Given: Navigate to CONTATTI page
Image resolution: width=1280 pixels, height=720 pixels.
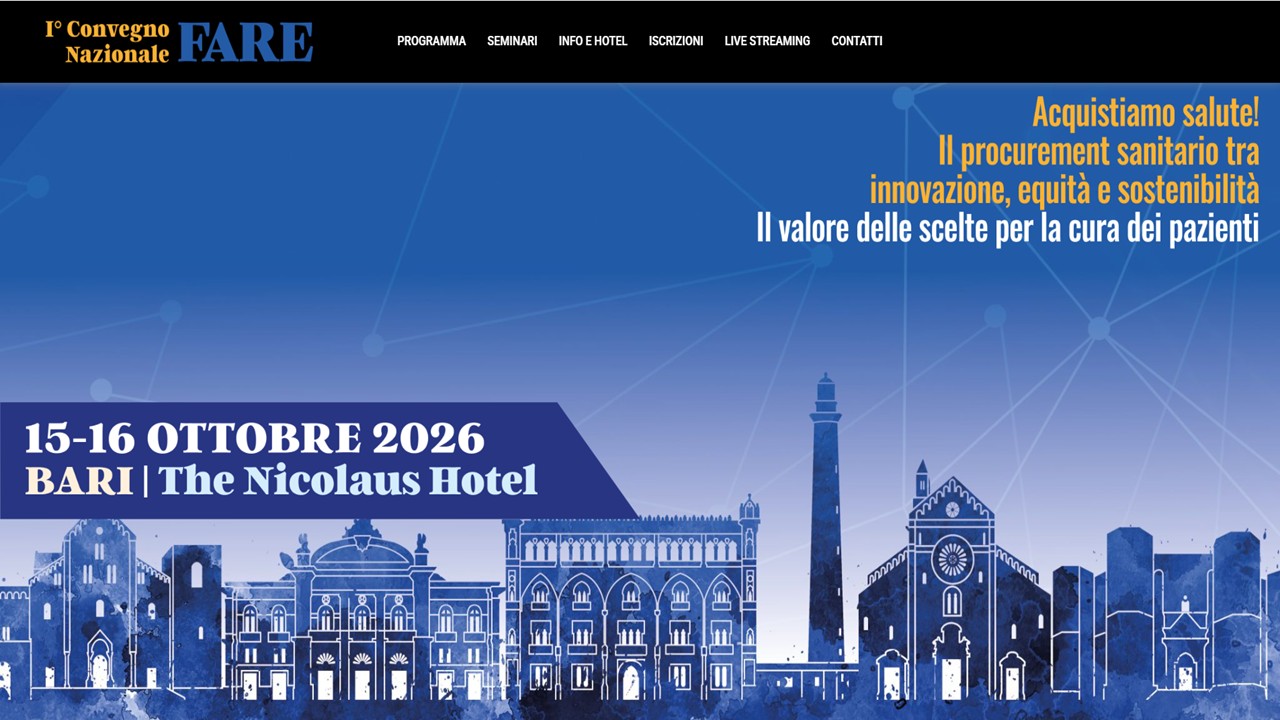Looking at the screenshot, I should pyautogui.click(x=857, y=41).
